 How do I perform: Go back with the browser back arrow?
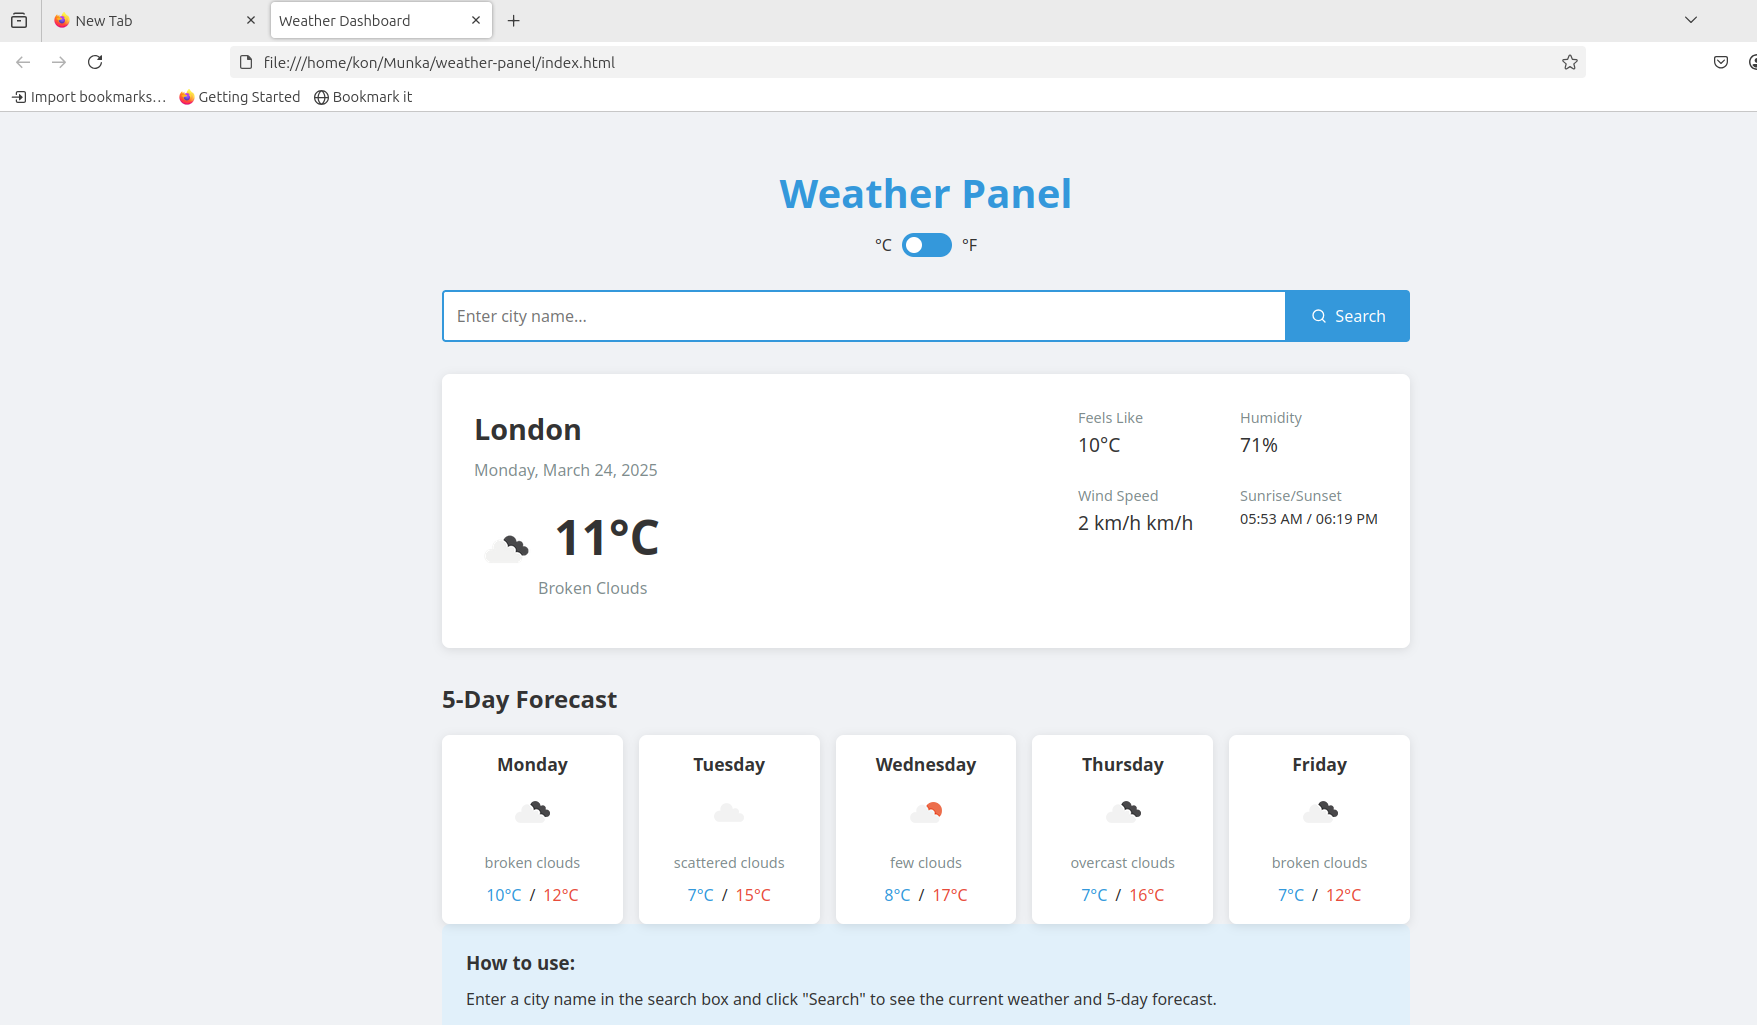tap(23, 62)
